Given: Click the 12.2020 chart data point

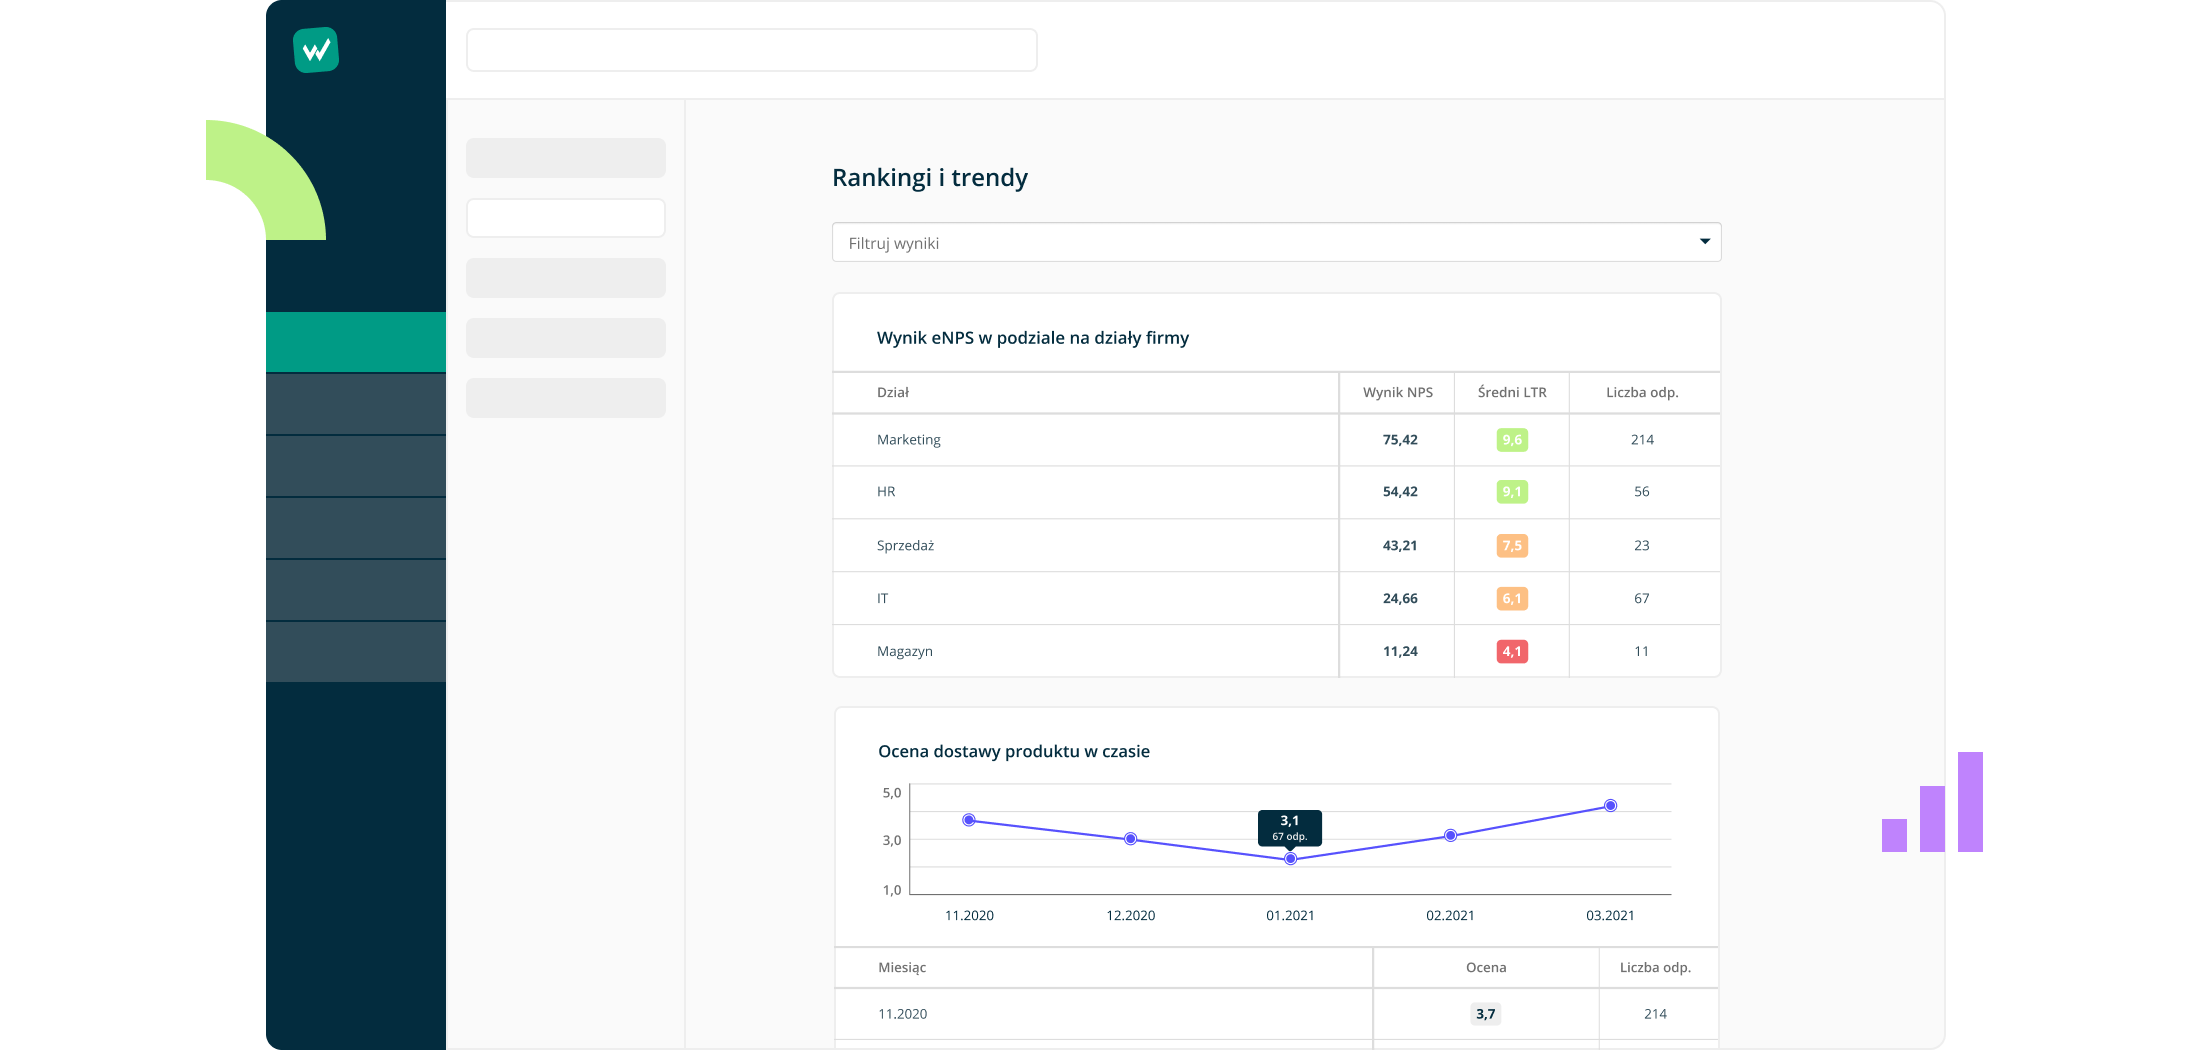Looking at the screenshot, I should point(1130,839).
